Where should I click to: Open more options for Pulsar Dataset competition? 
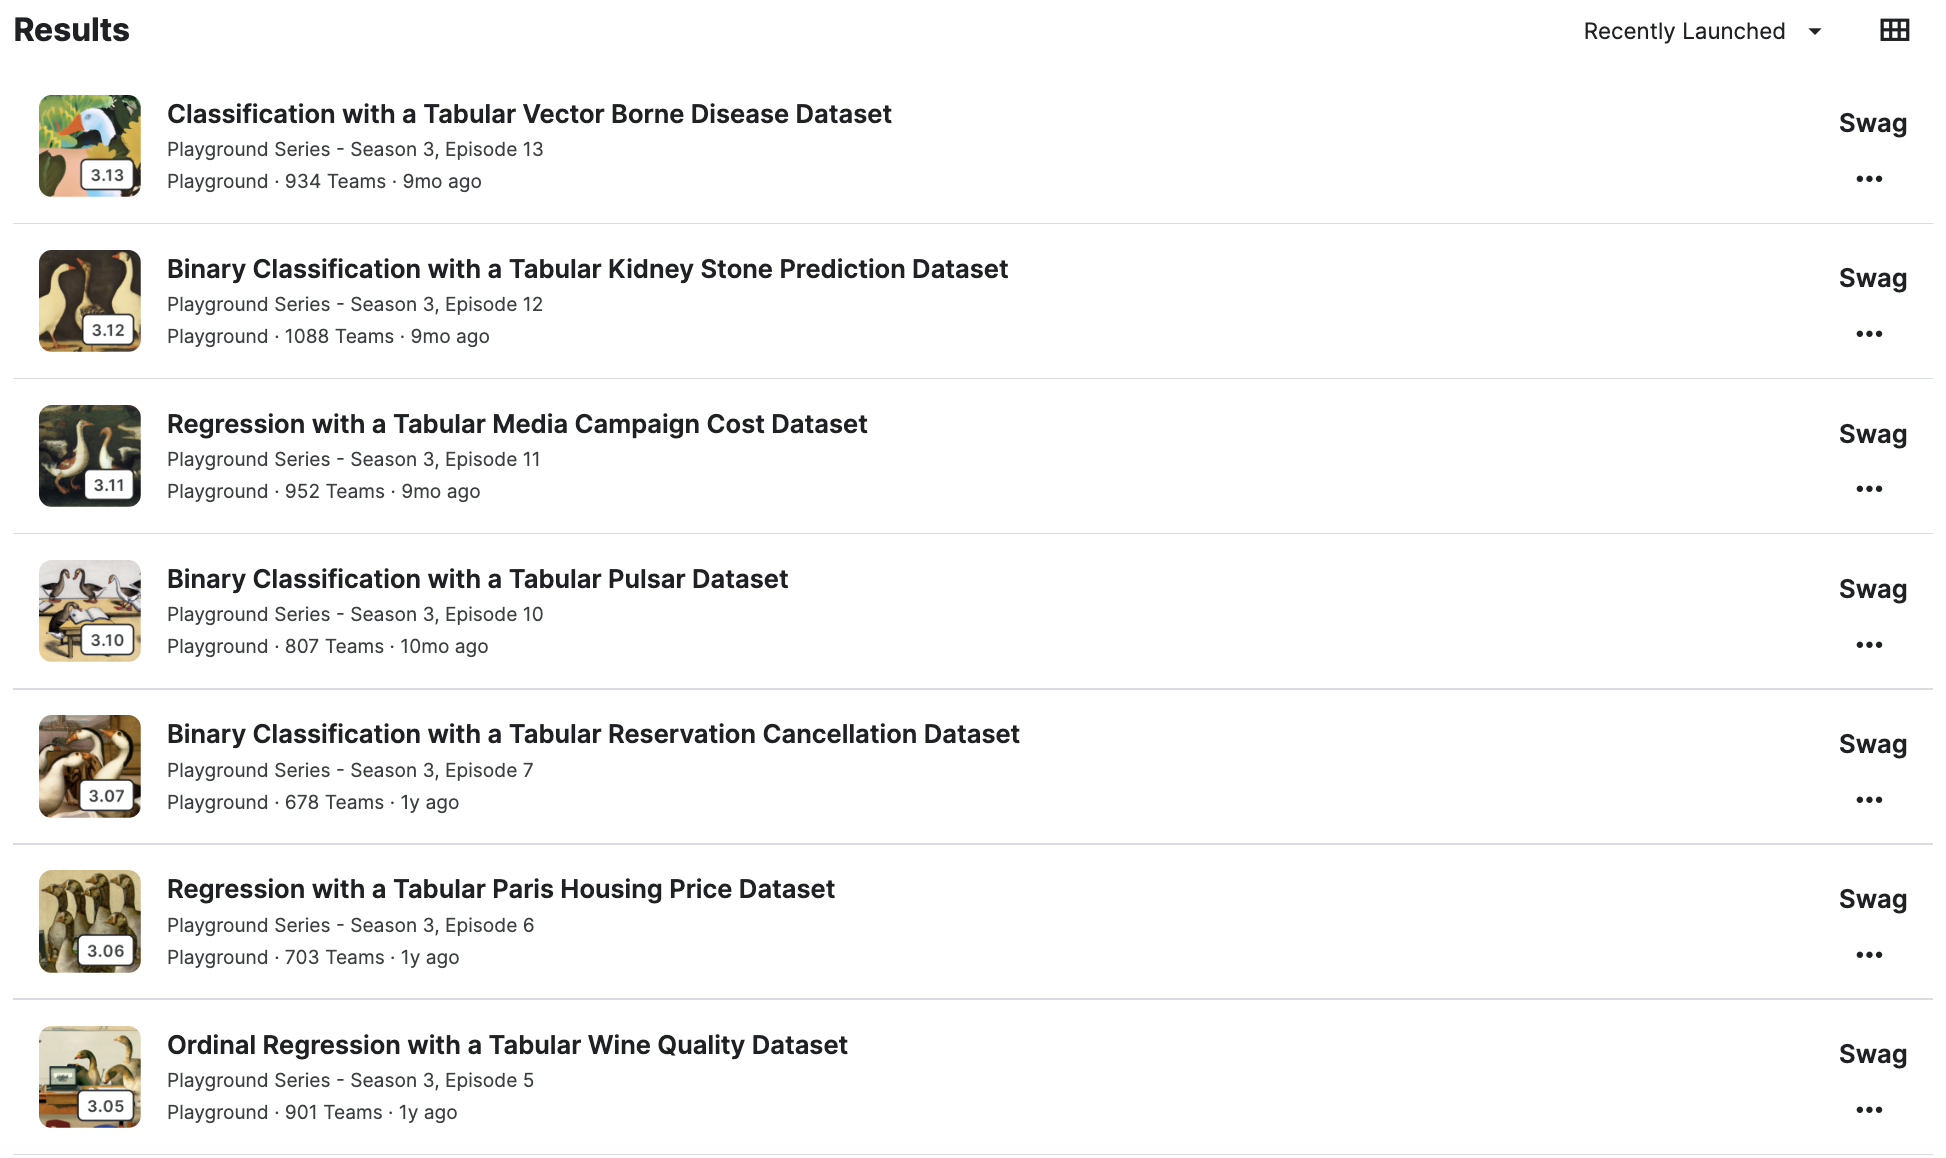(x=1868, y=645)
